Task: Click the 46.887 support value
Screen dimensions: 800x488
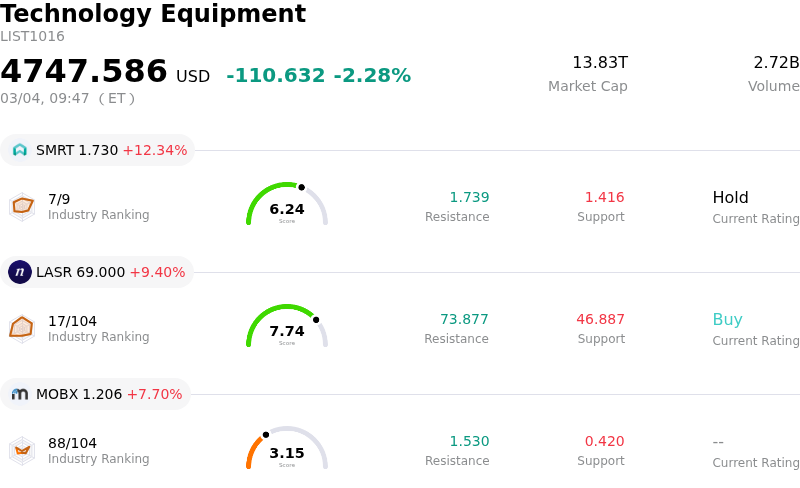Action: click(600, 320)
